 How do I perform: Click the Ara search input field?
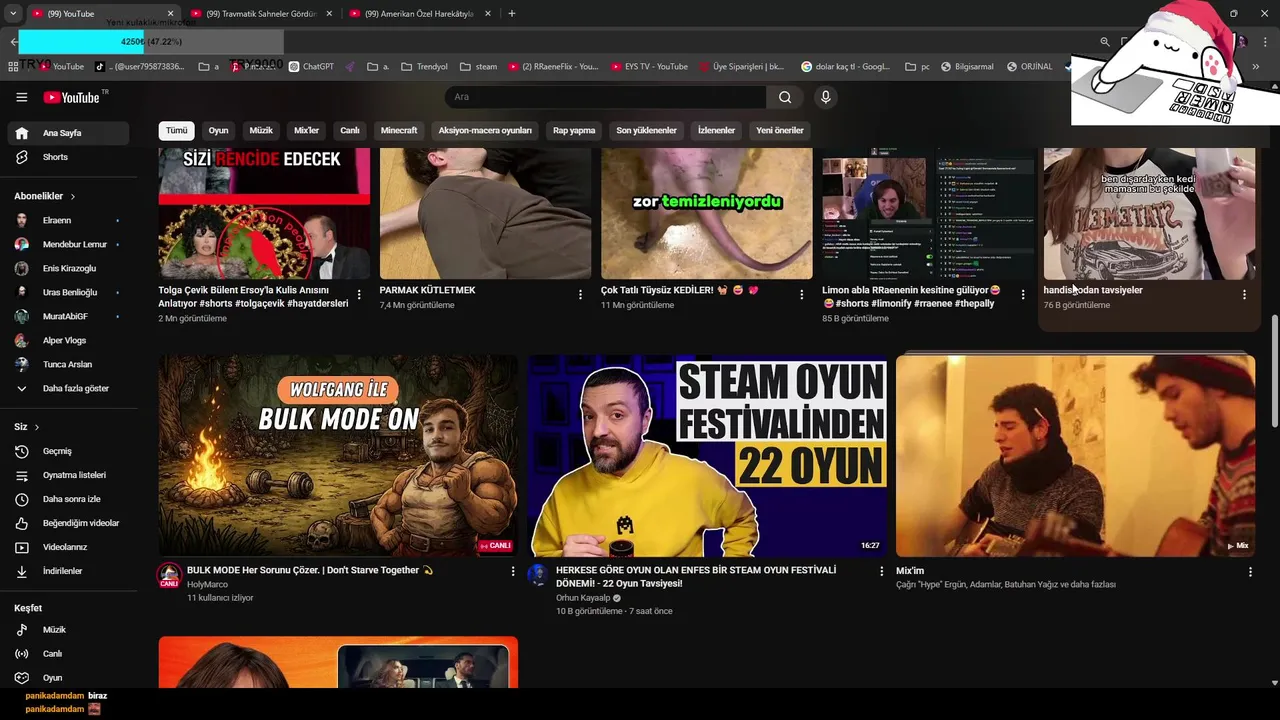click(x=605, y=97)
